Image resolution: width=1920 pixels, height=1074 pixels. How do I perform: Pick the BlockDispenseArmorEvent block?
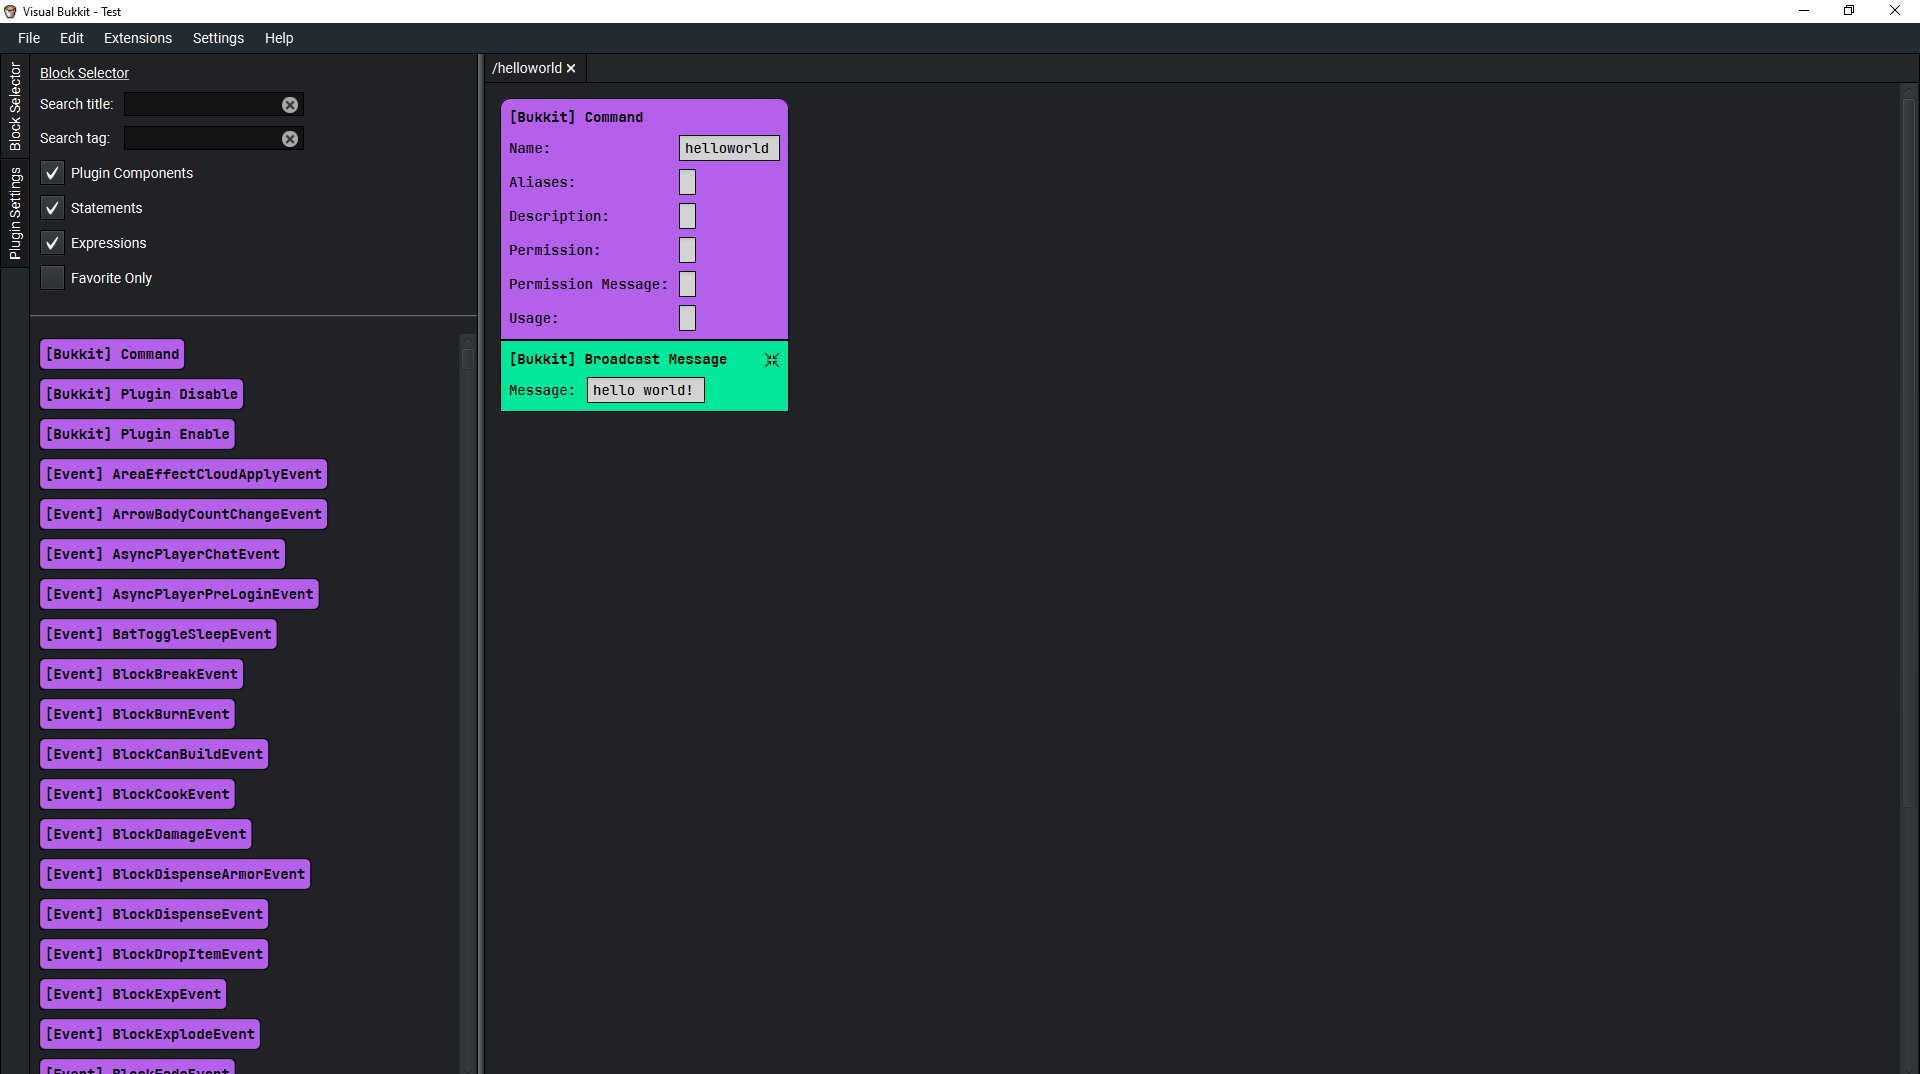(x=175, y=875)
